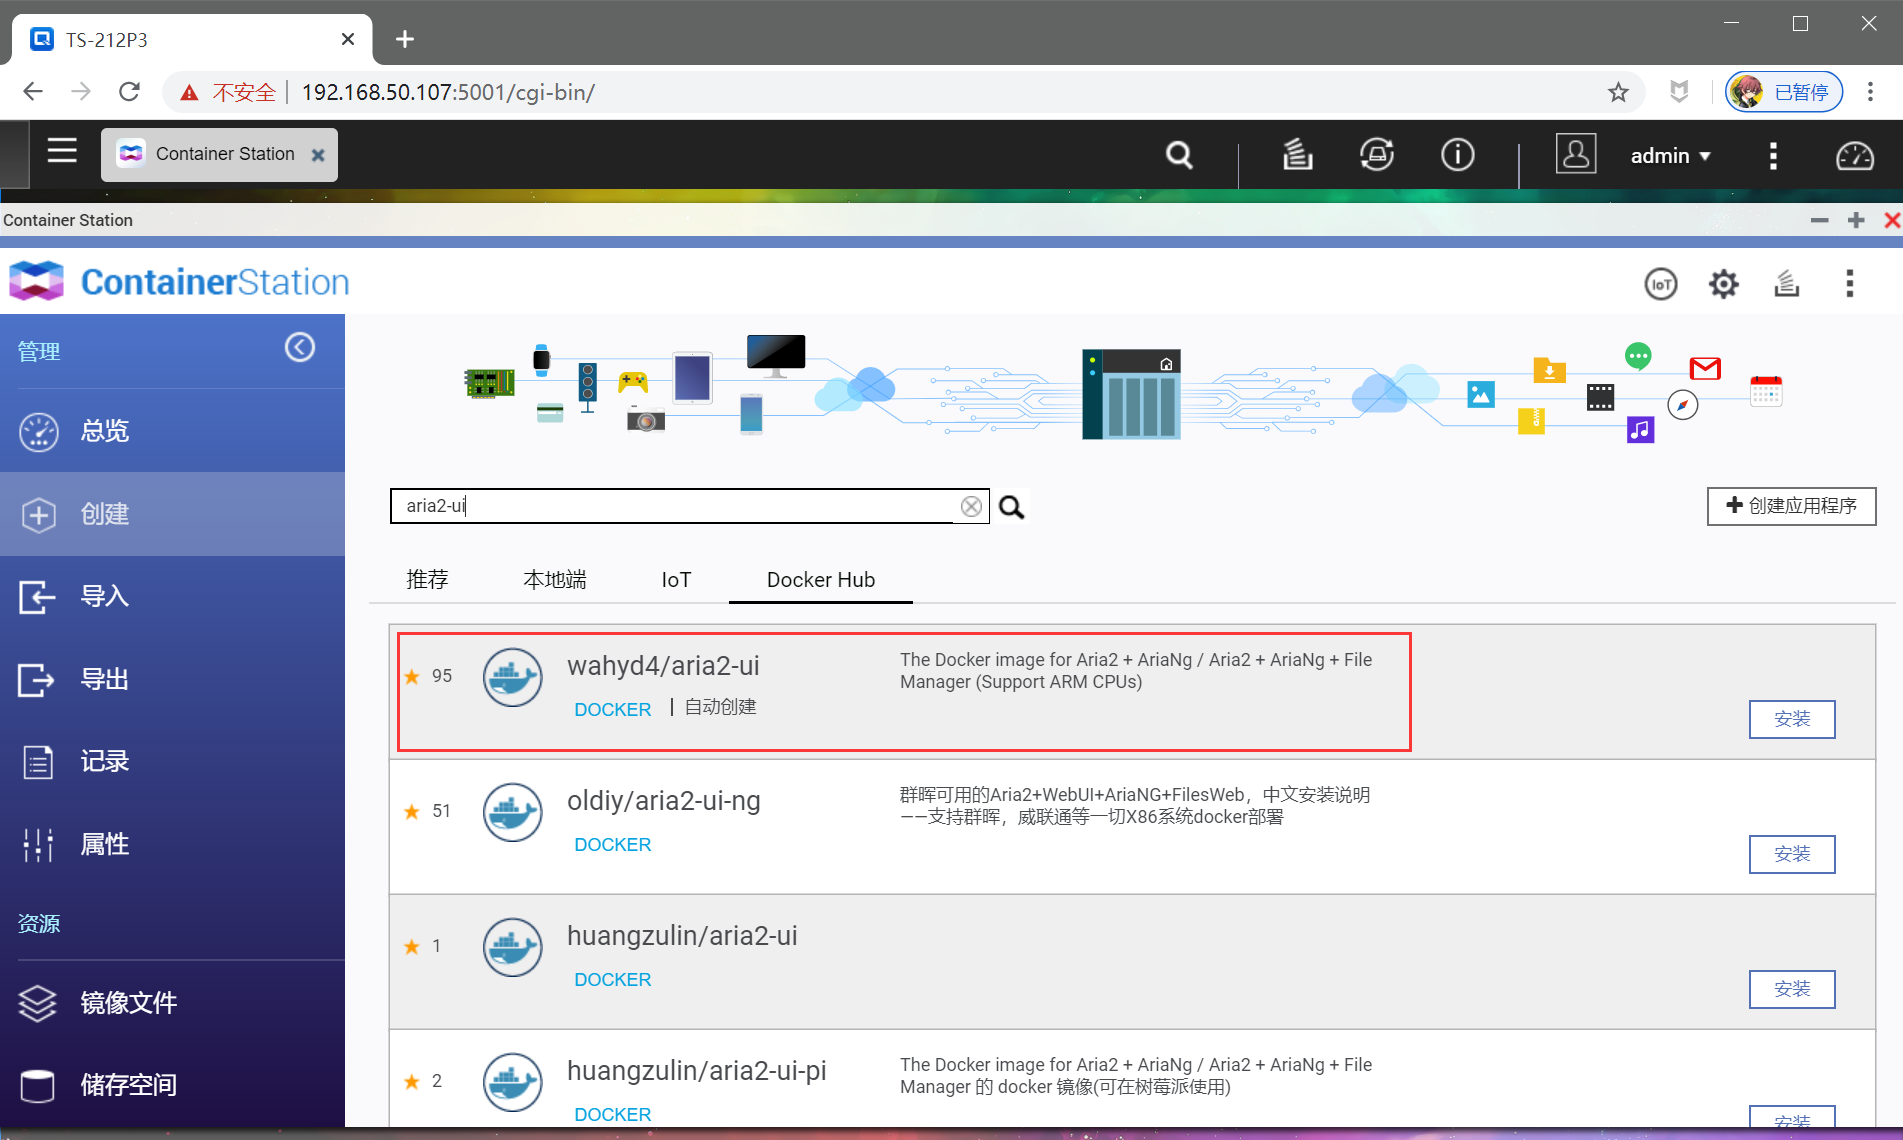Open the QTS main hamburger menu
Screen dimensions: 1903x1140
pos(62,151)
